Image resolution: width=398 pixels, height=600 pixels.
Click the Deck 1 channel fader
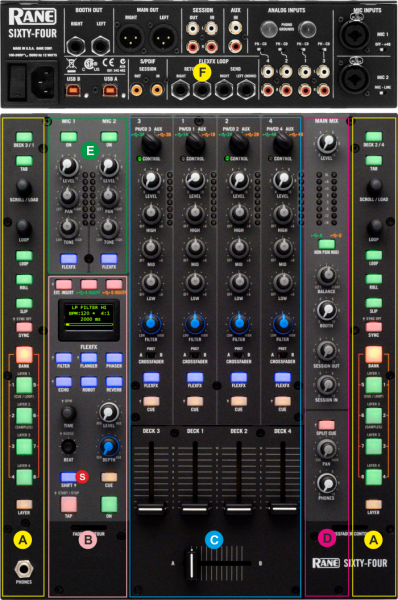click(195, 509)
